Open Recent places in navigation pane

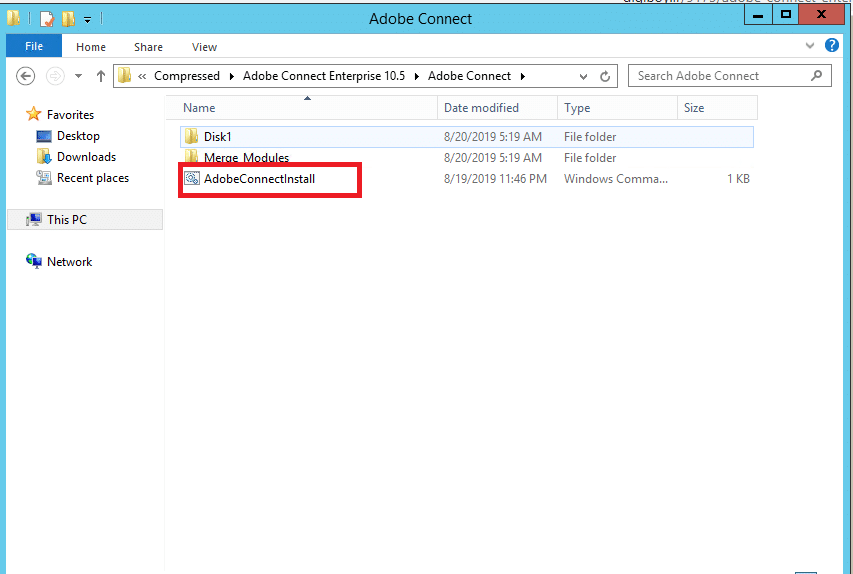click(x=93, y=178)
